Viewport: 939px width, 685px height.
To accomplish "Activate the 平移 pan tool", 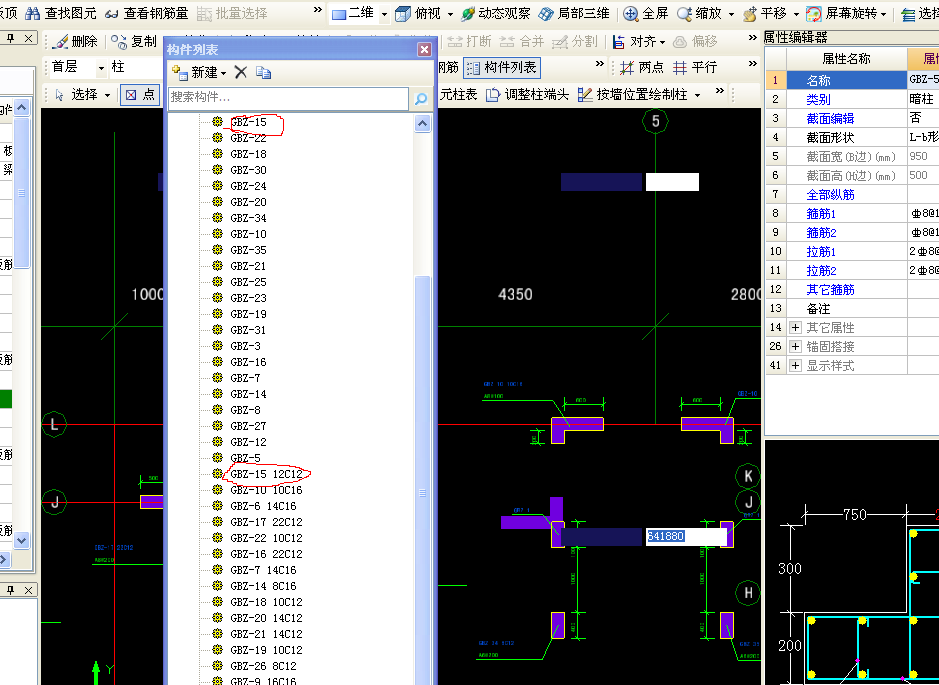I will (x=765, y=13).
